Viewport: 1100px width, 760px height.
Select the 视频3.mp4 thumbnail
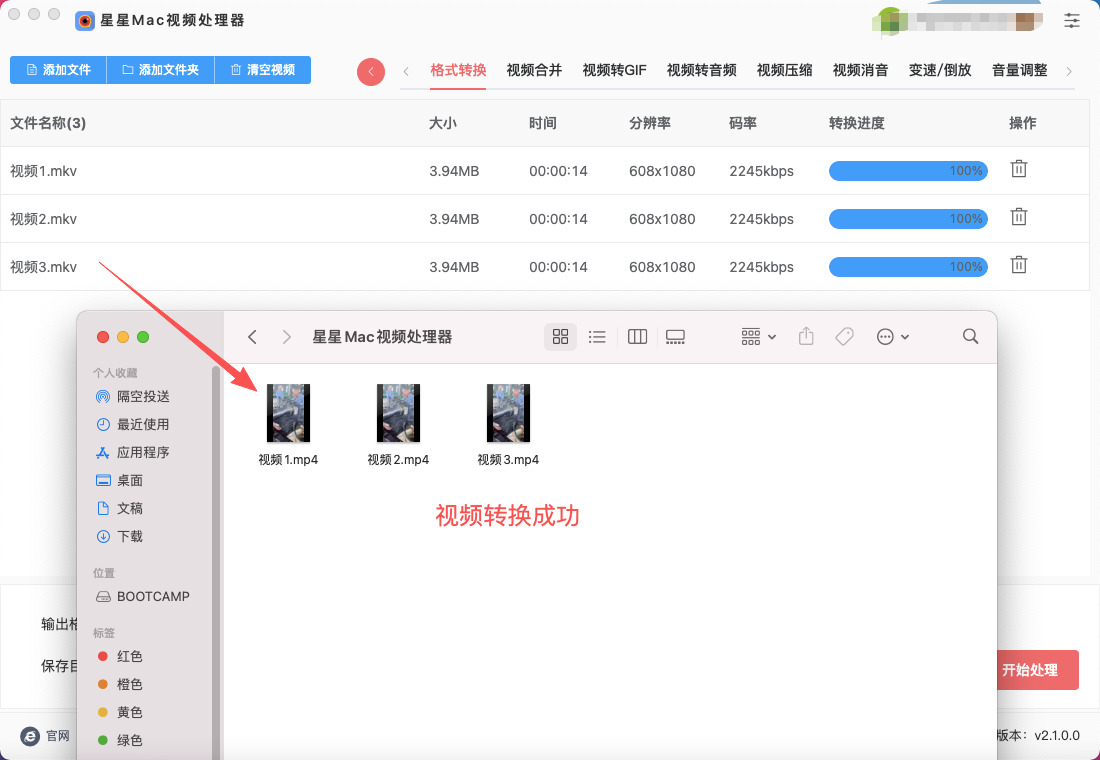[509, 413]
